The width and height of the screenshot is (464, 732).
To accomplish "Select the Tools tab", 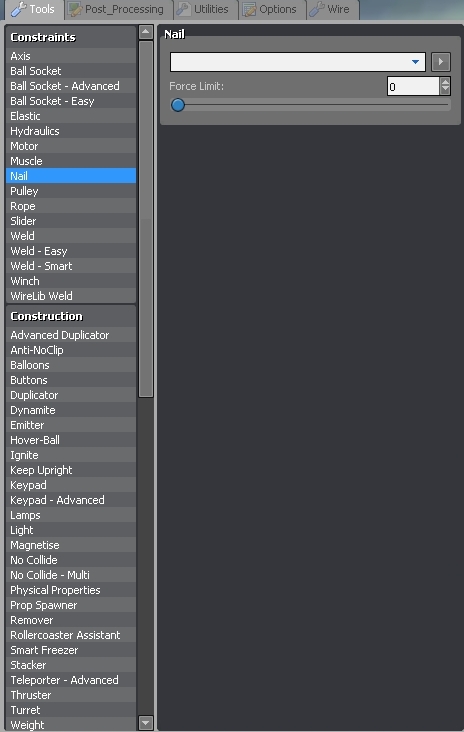I will click(x=34, y=9).
